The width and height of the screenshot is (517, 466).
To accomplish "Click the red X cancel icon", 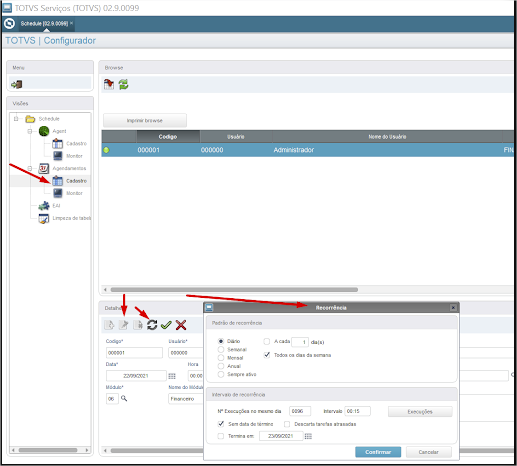I will pyautogui.click(x=181, y=325).
